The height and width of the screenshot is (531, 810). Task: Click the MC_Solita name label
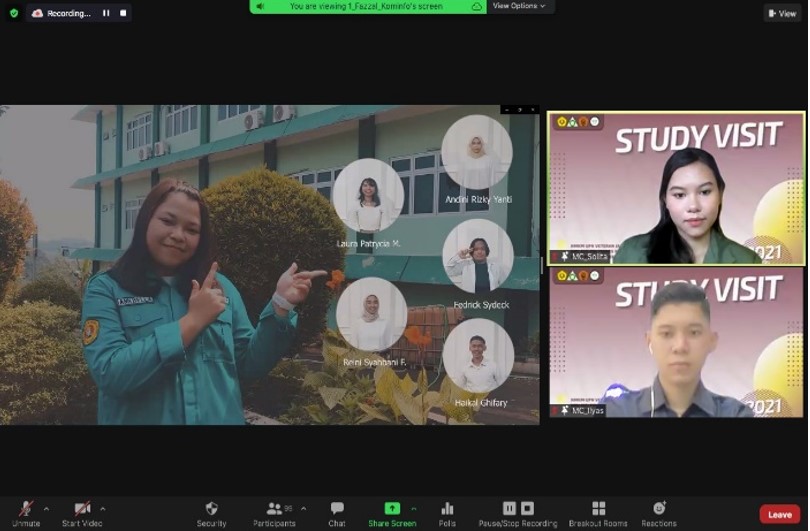(x=589, y=256)
